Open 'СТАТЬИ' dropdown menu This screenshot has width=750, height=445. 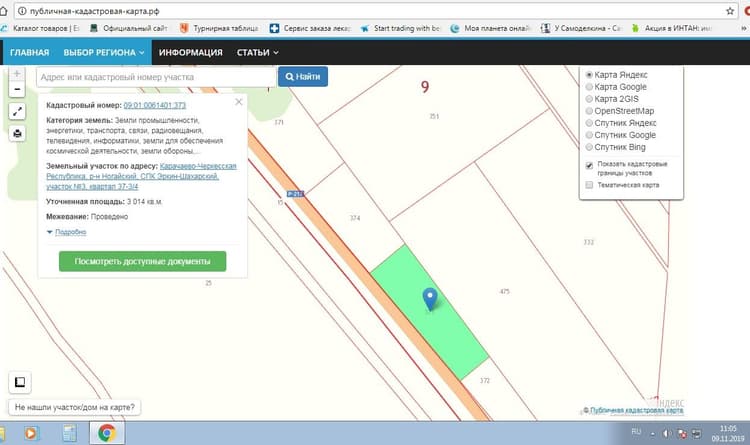[x=257, y=52]
